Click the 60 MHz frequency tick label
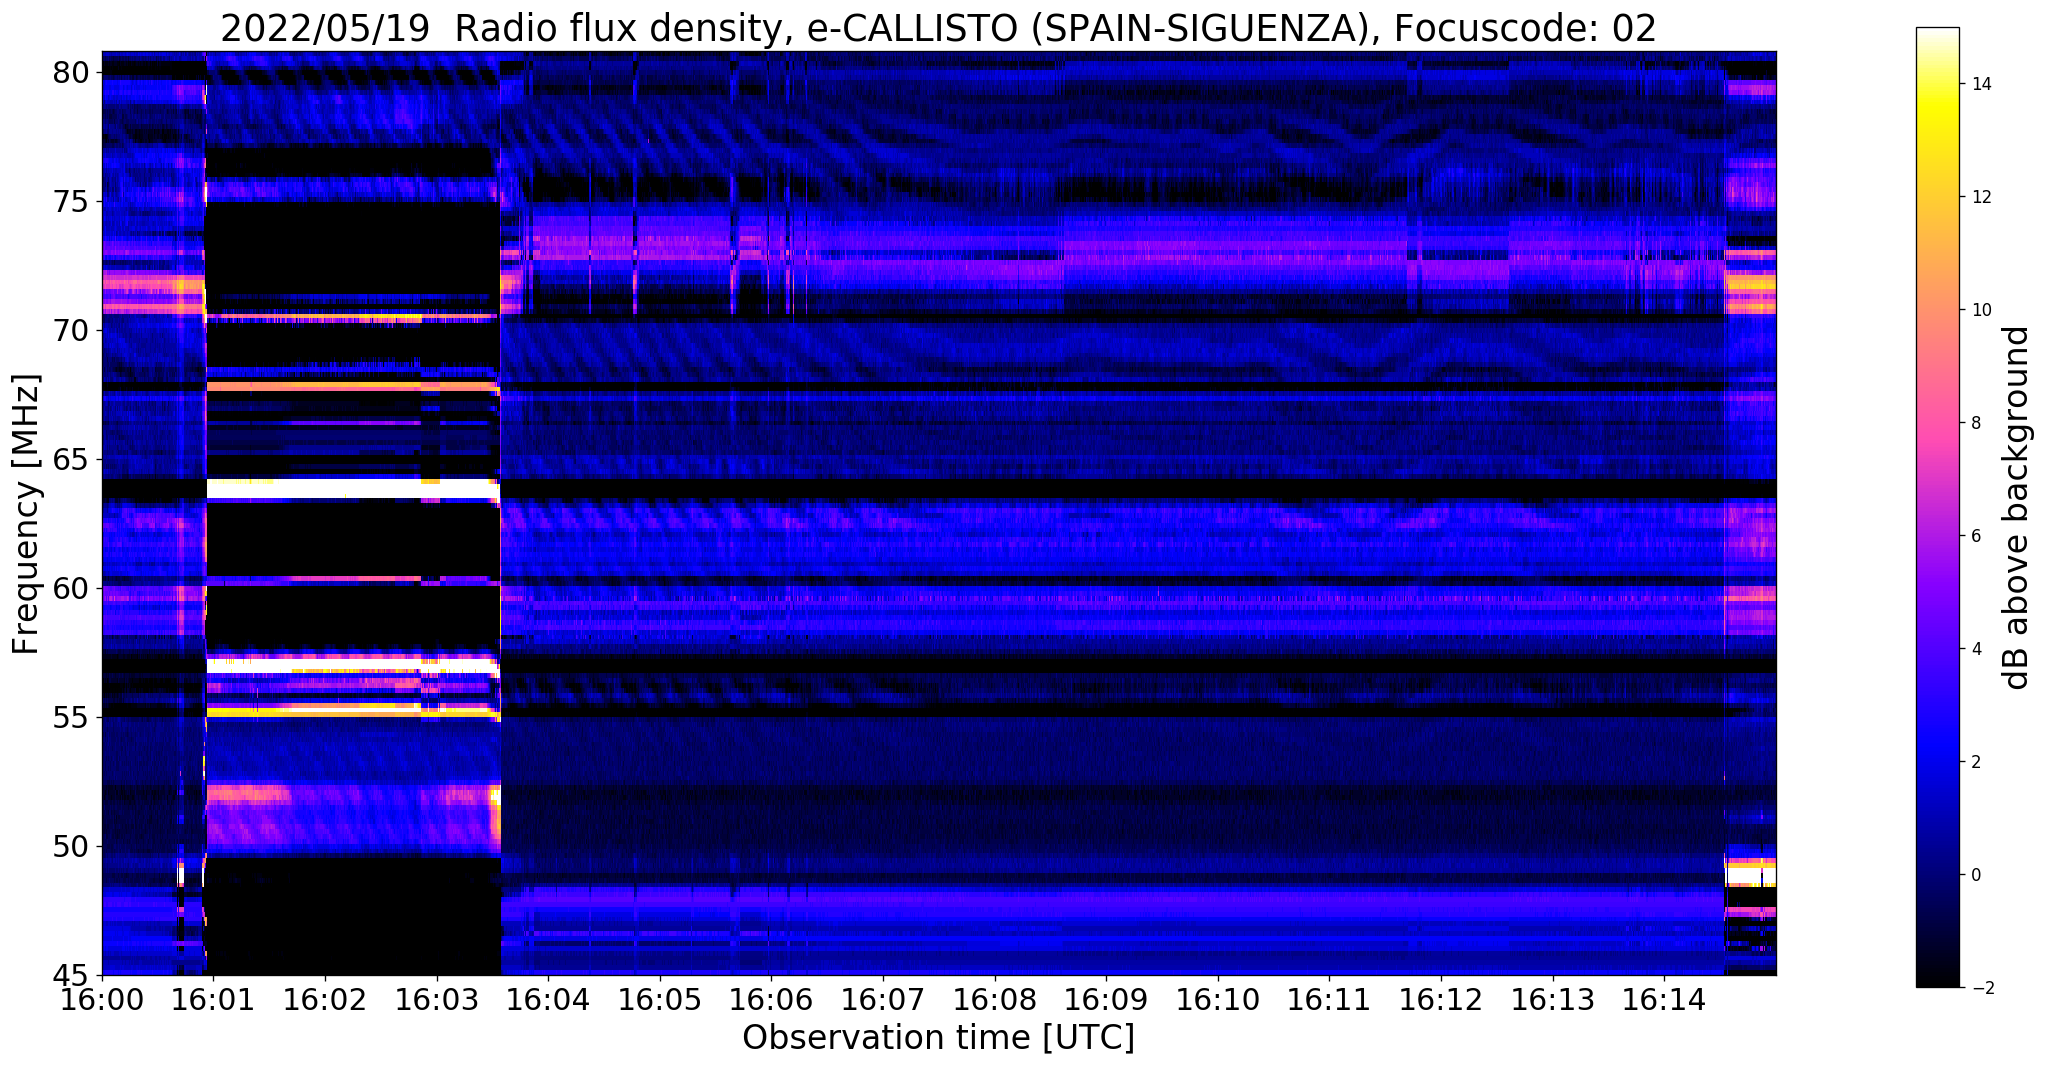The image size is (2047, 1067). [72, 589]
